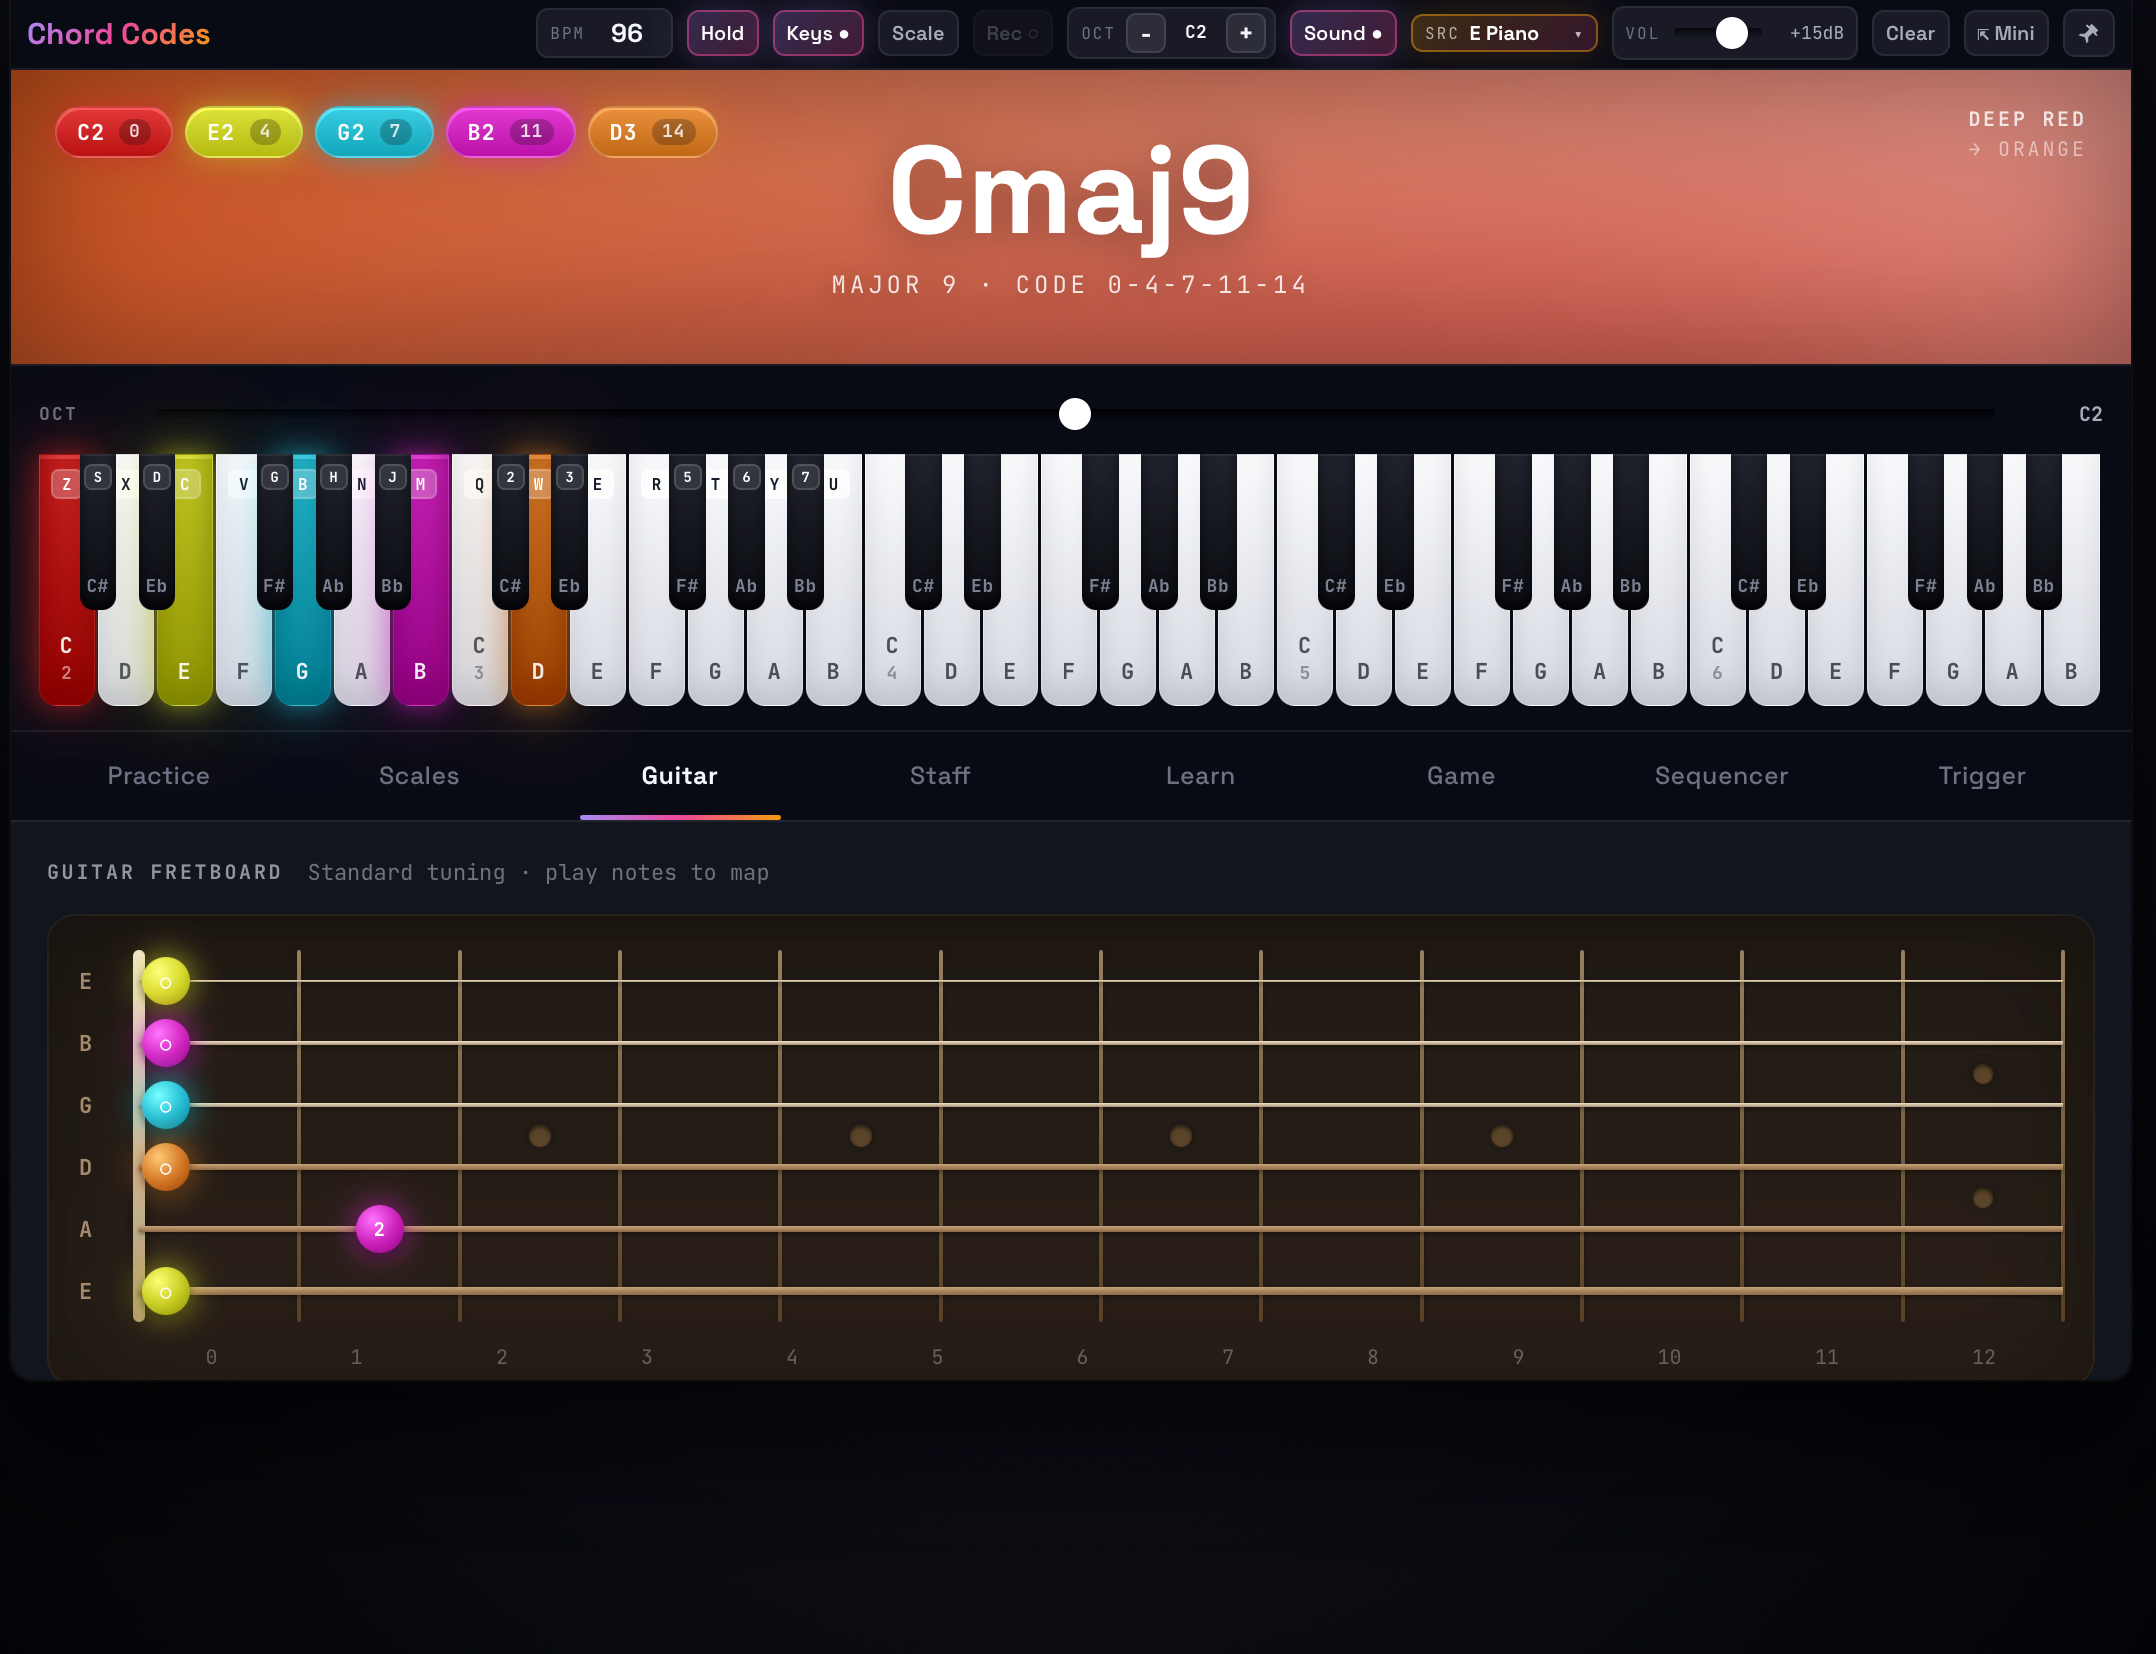The image size is (2156, 1654).
Task: Click the pin icon in top toolbar
Action: pos(2088,33)
